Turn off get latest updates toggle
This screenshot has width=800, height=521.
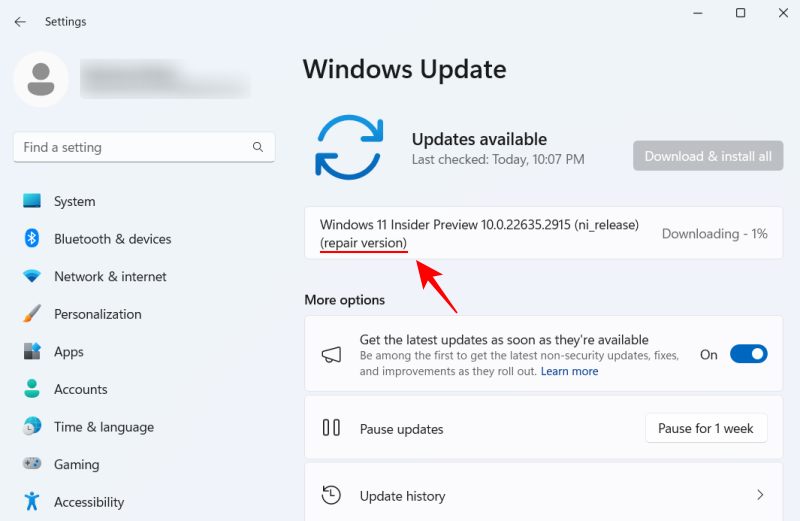point(748,354)
